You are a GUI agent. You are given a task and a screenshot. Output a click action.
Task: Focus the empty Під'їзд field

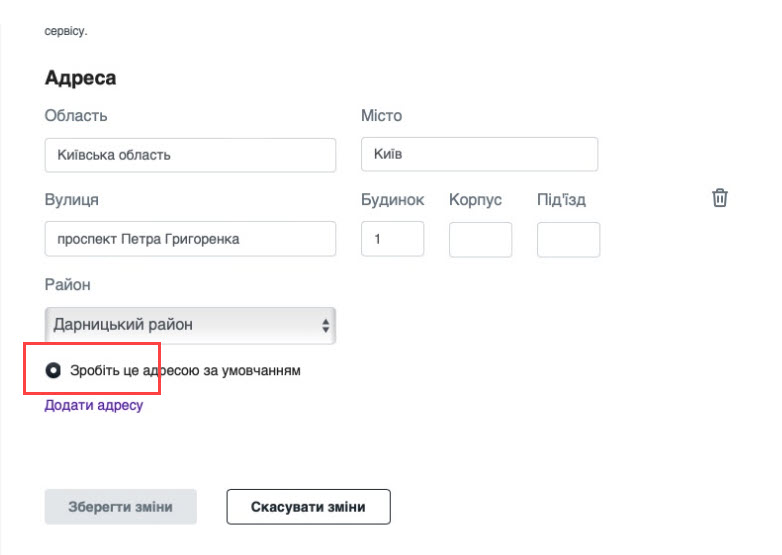(x=569, y=240)
